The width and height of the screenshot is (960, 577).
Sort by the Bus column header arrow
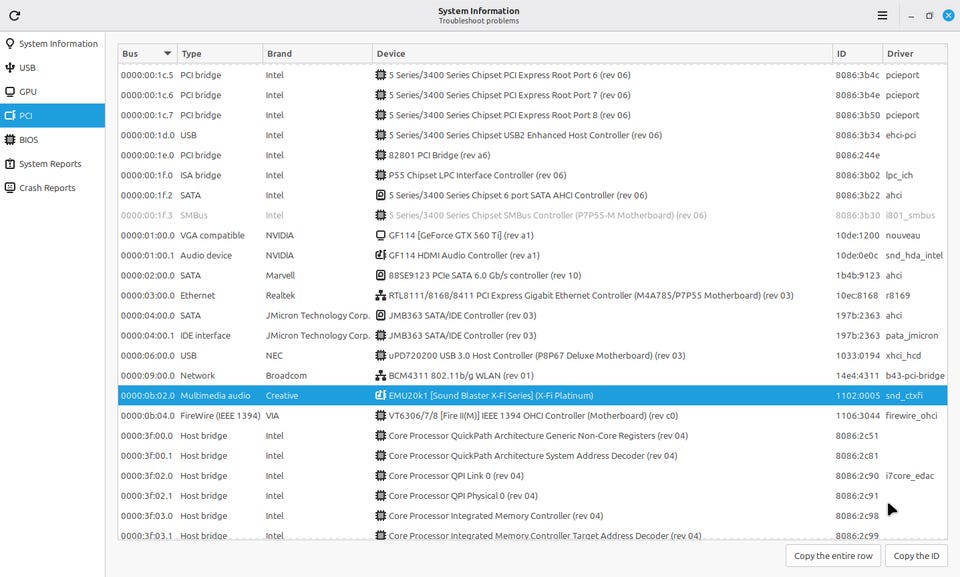click(x=166, y=53)
